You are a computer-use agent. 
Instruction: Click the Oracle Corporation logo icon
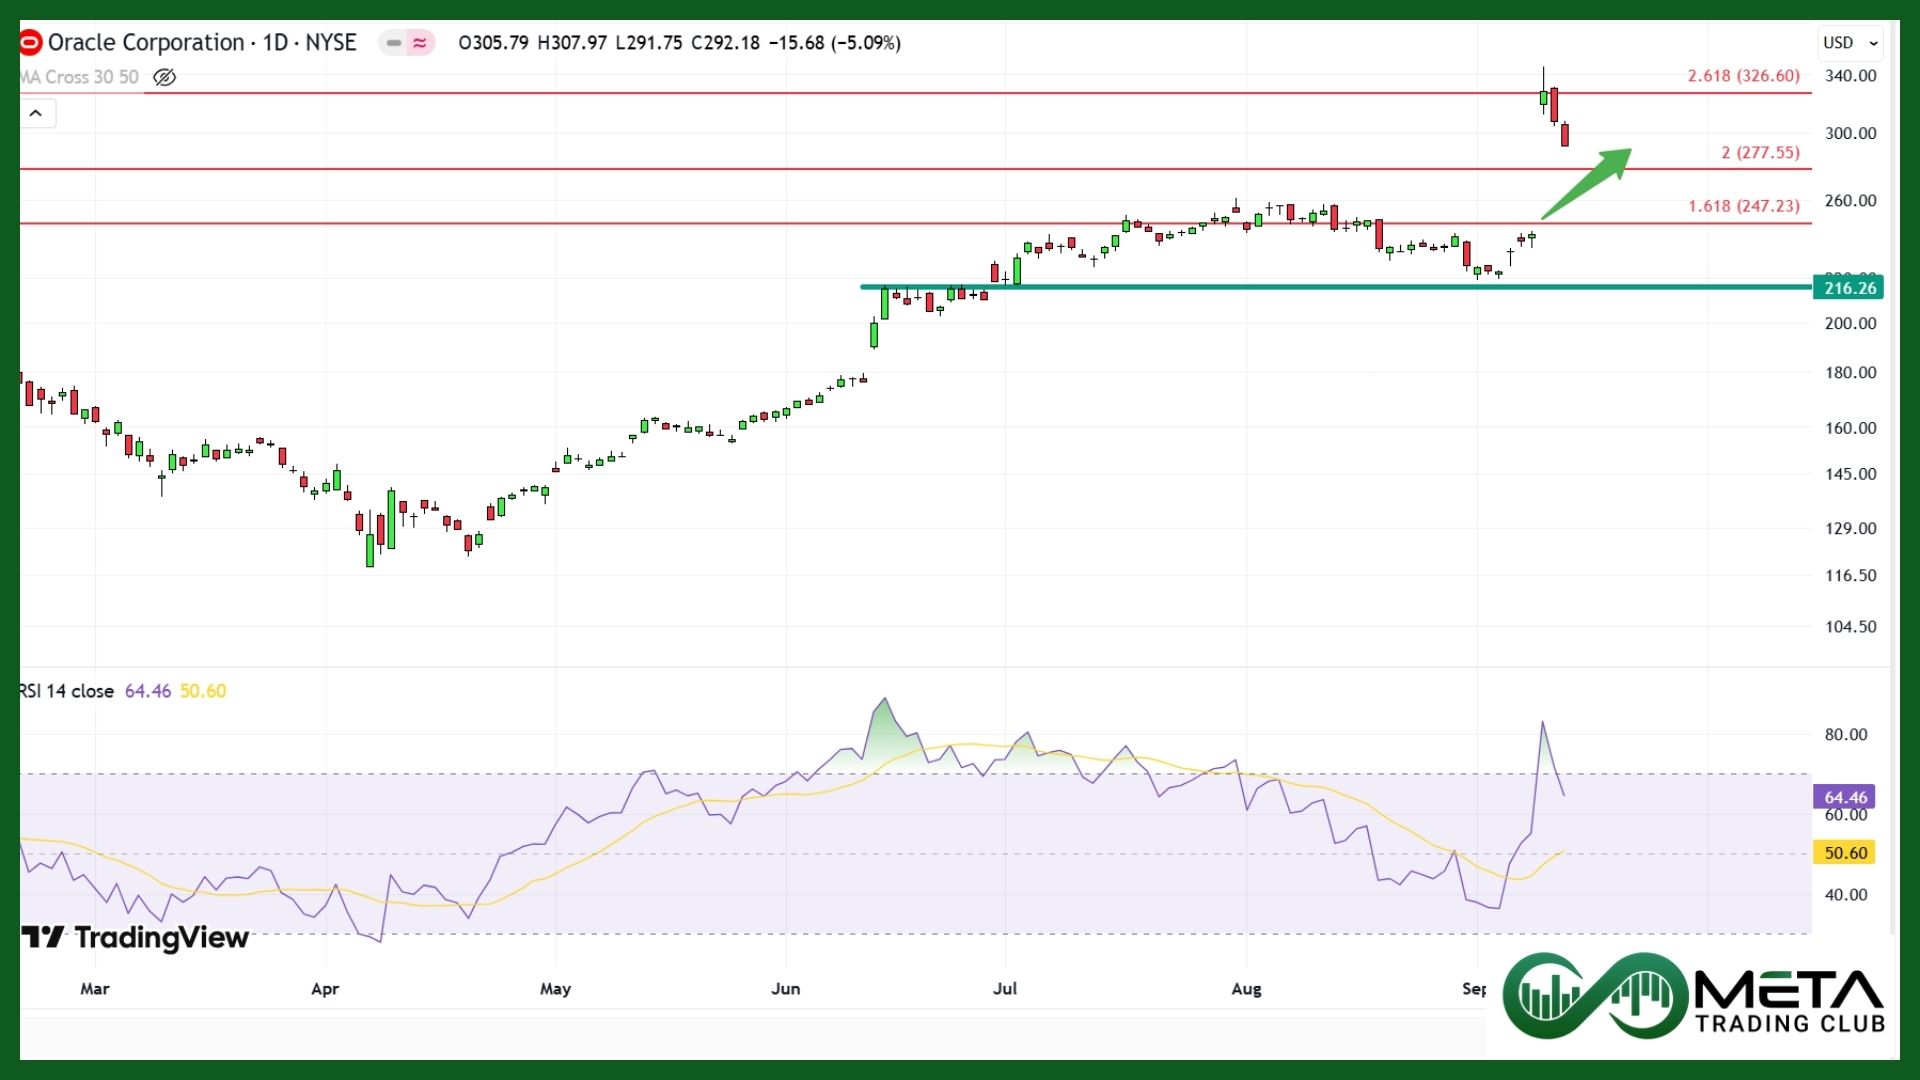[x=31, y=43]
